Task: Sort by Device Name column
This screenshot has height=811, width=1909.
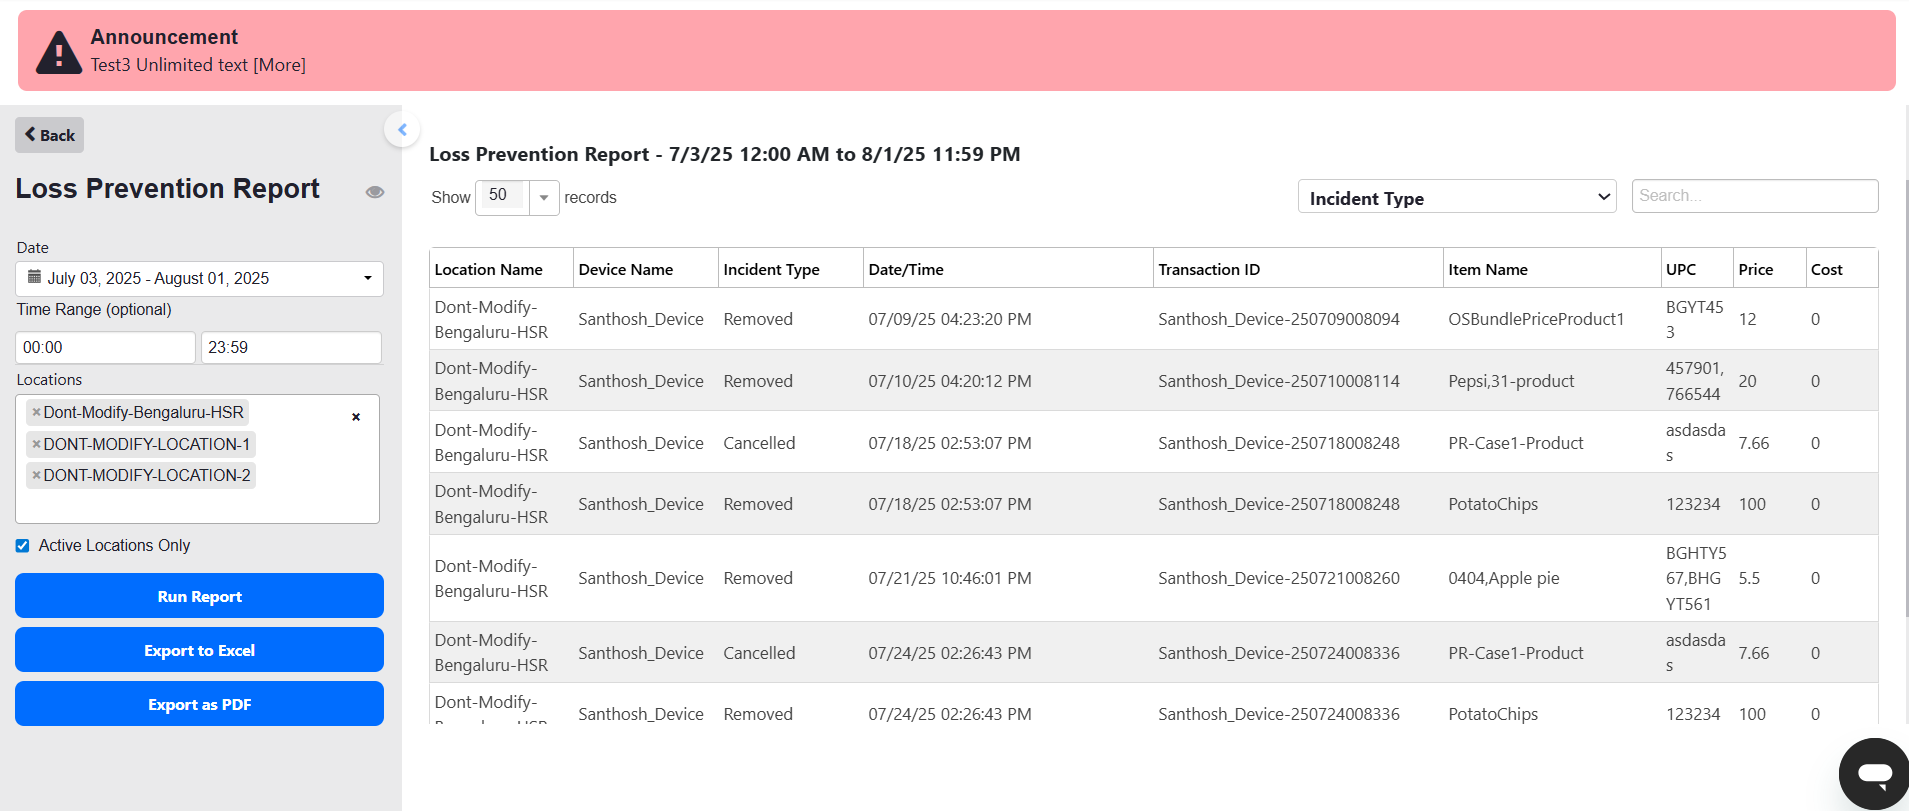Action: [645, 269]
